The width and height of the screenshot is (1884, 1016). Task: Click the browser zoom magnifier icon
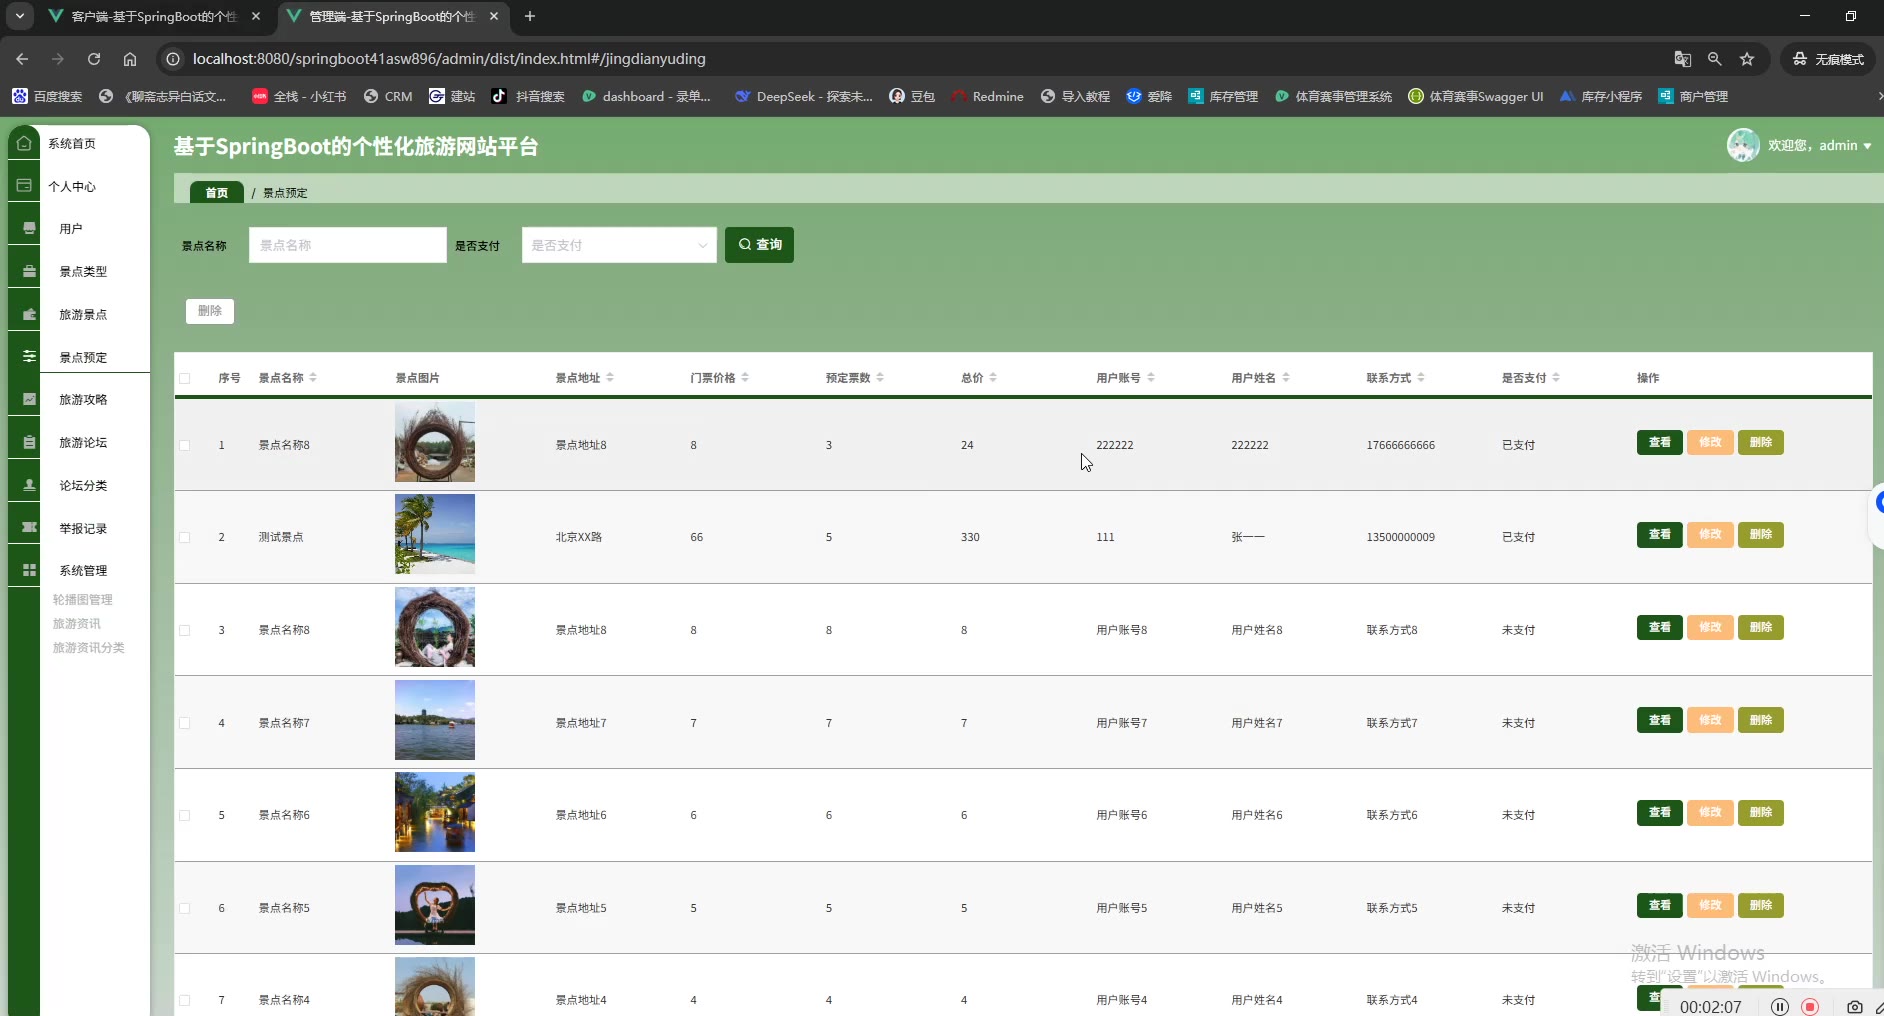pos(1715,59)
